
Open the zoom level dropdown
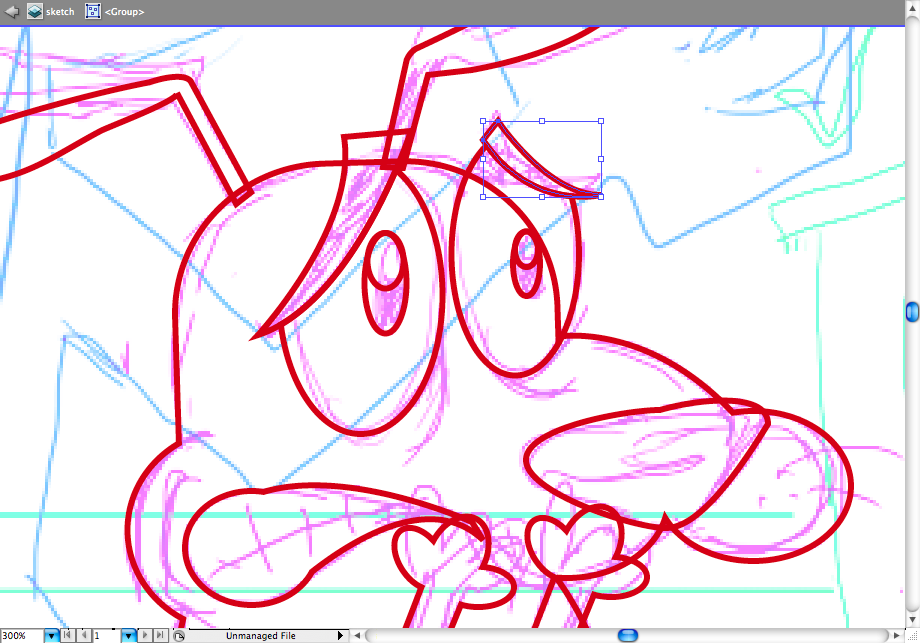pyautogui.click(x=52, y=636)
